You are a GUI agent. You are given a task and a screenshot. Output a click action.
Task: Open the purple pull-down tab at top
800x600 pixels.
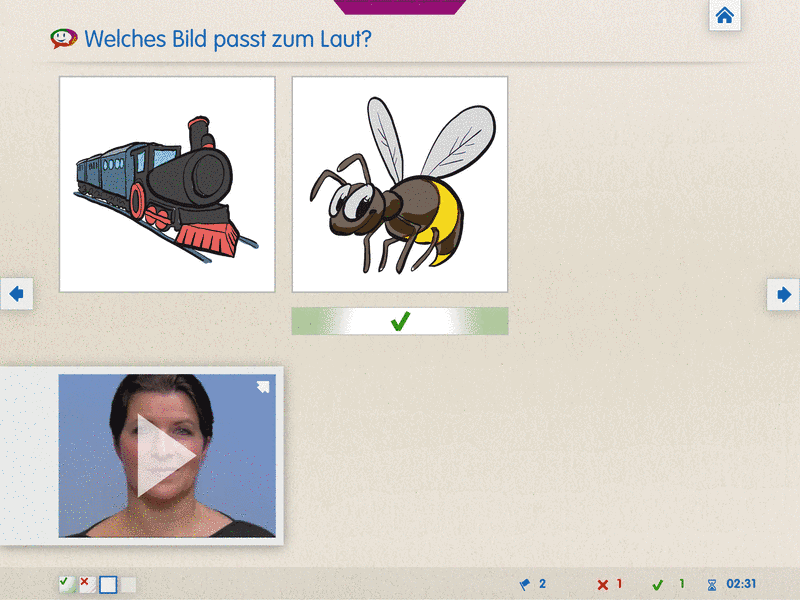coord(400,6)
